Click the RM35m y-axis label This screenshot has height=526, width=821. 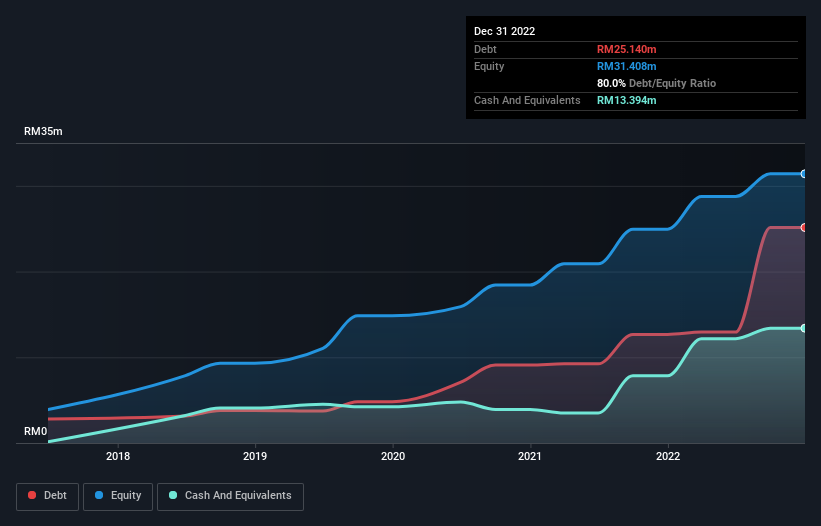[x=43, y=131]
